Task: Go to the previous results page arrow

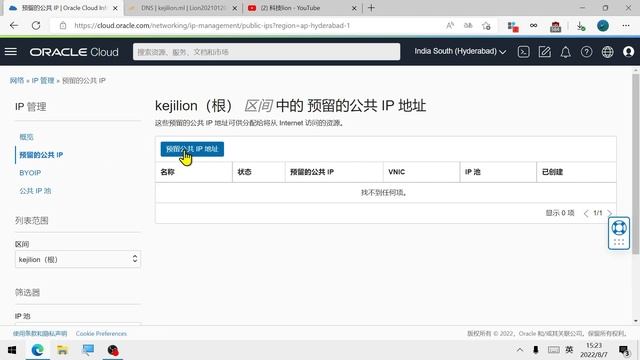Action: click(586, 213)
